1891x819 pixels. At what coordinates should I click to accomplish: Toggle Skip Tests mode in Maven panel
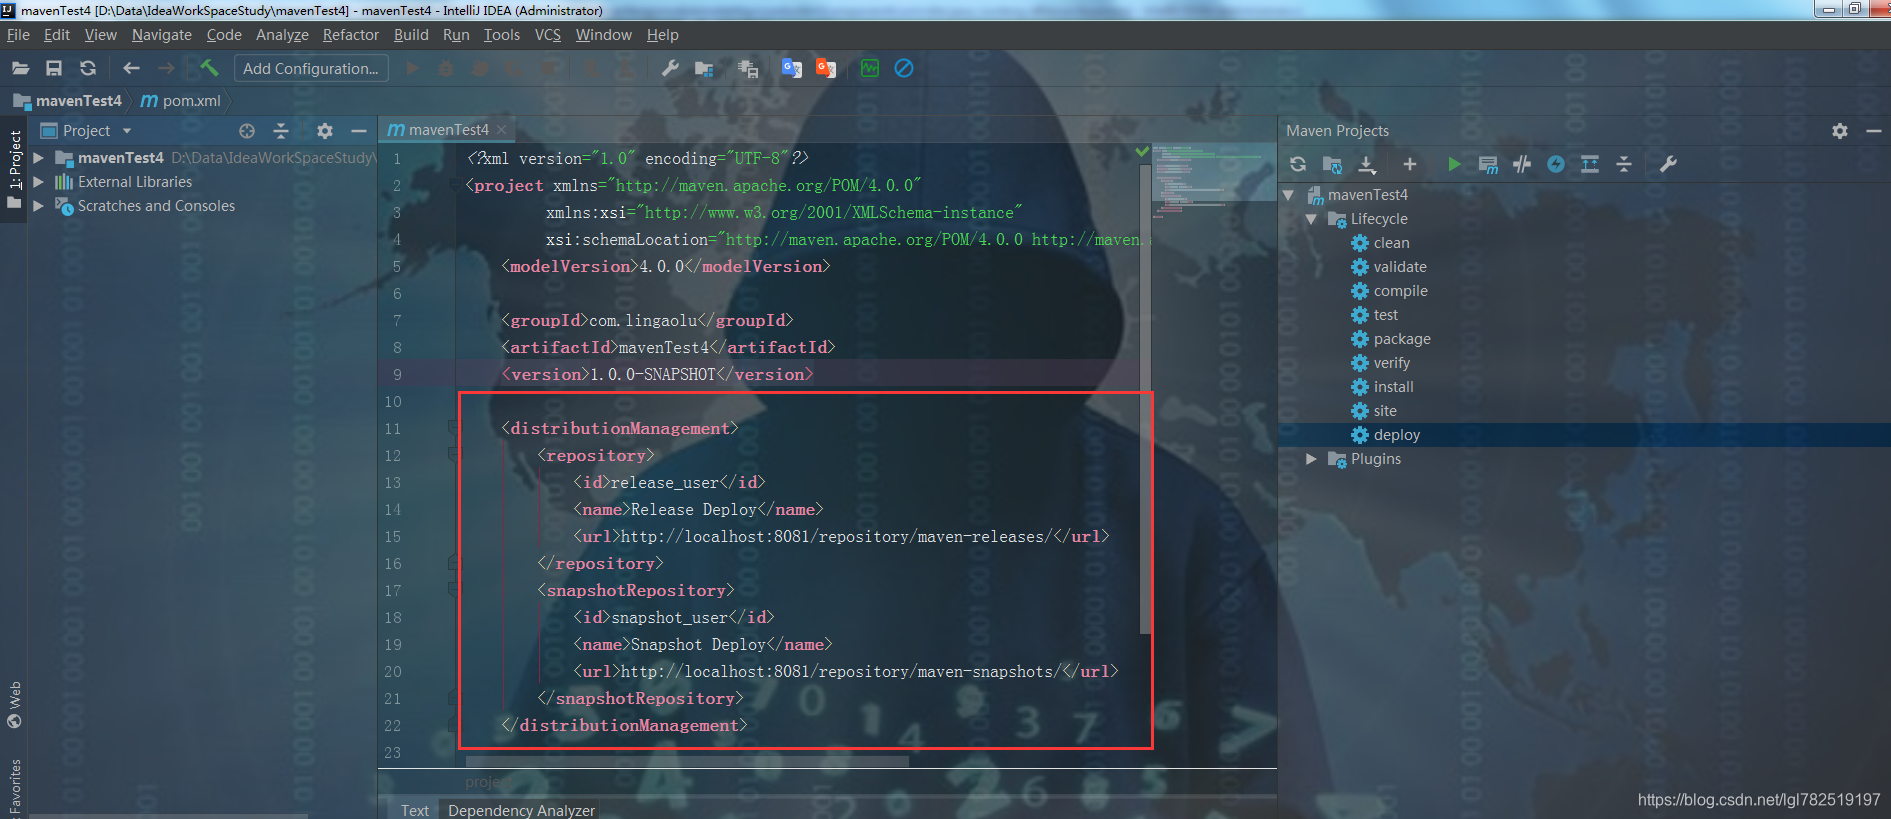(x=1556, y=164)
